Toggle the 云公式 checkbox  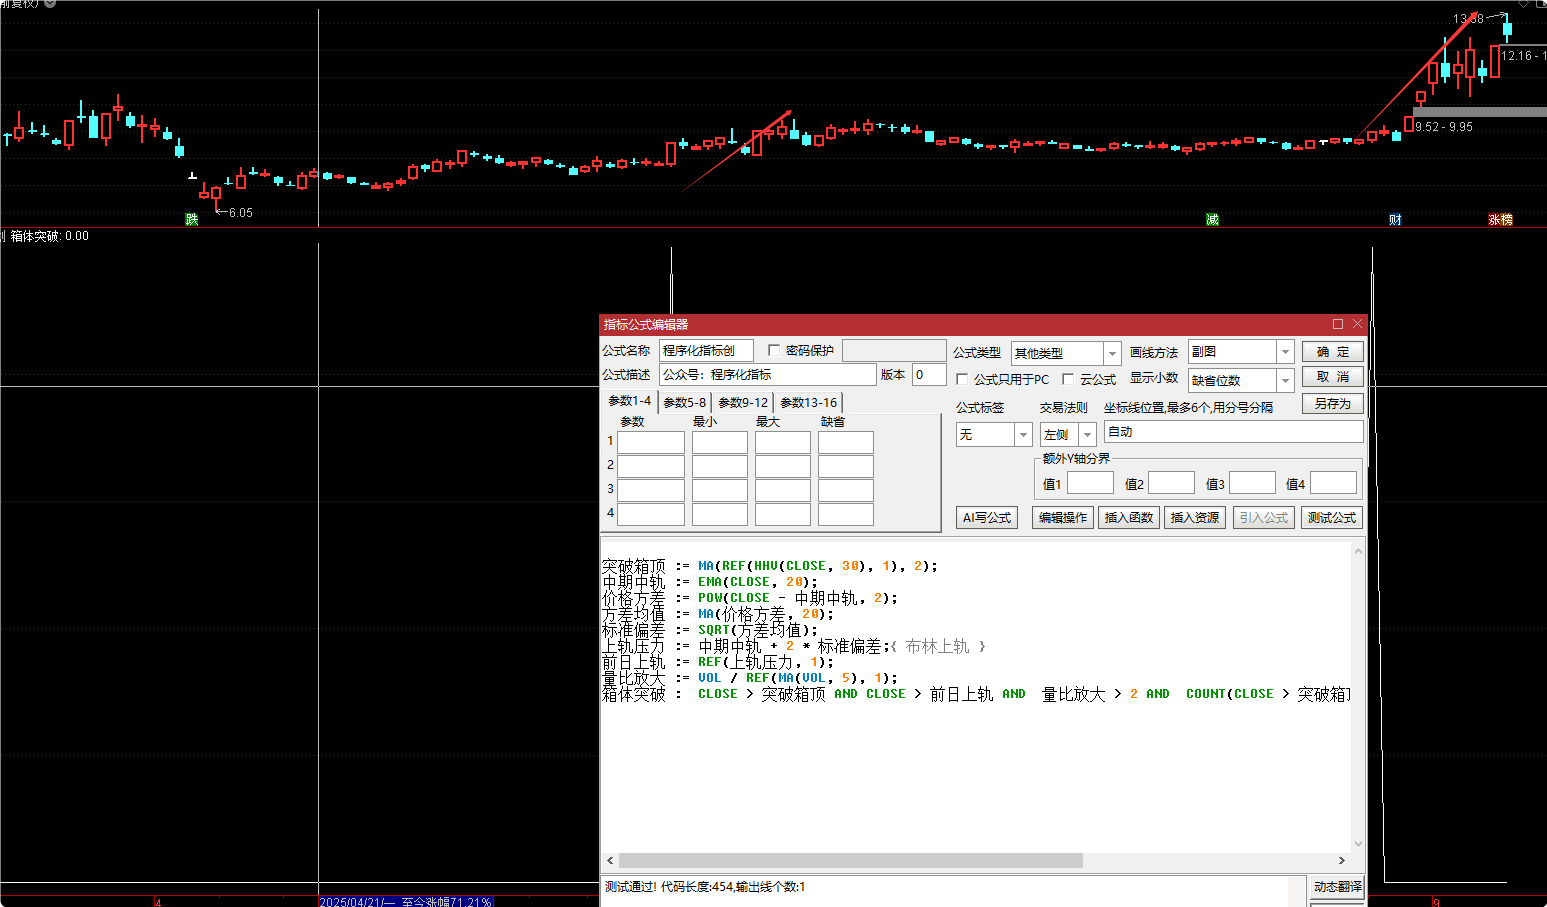pos(1068,379)
